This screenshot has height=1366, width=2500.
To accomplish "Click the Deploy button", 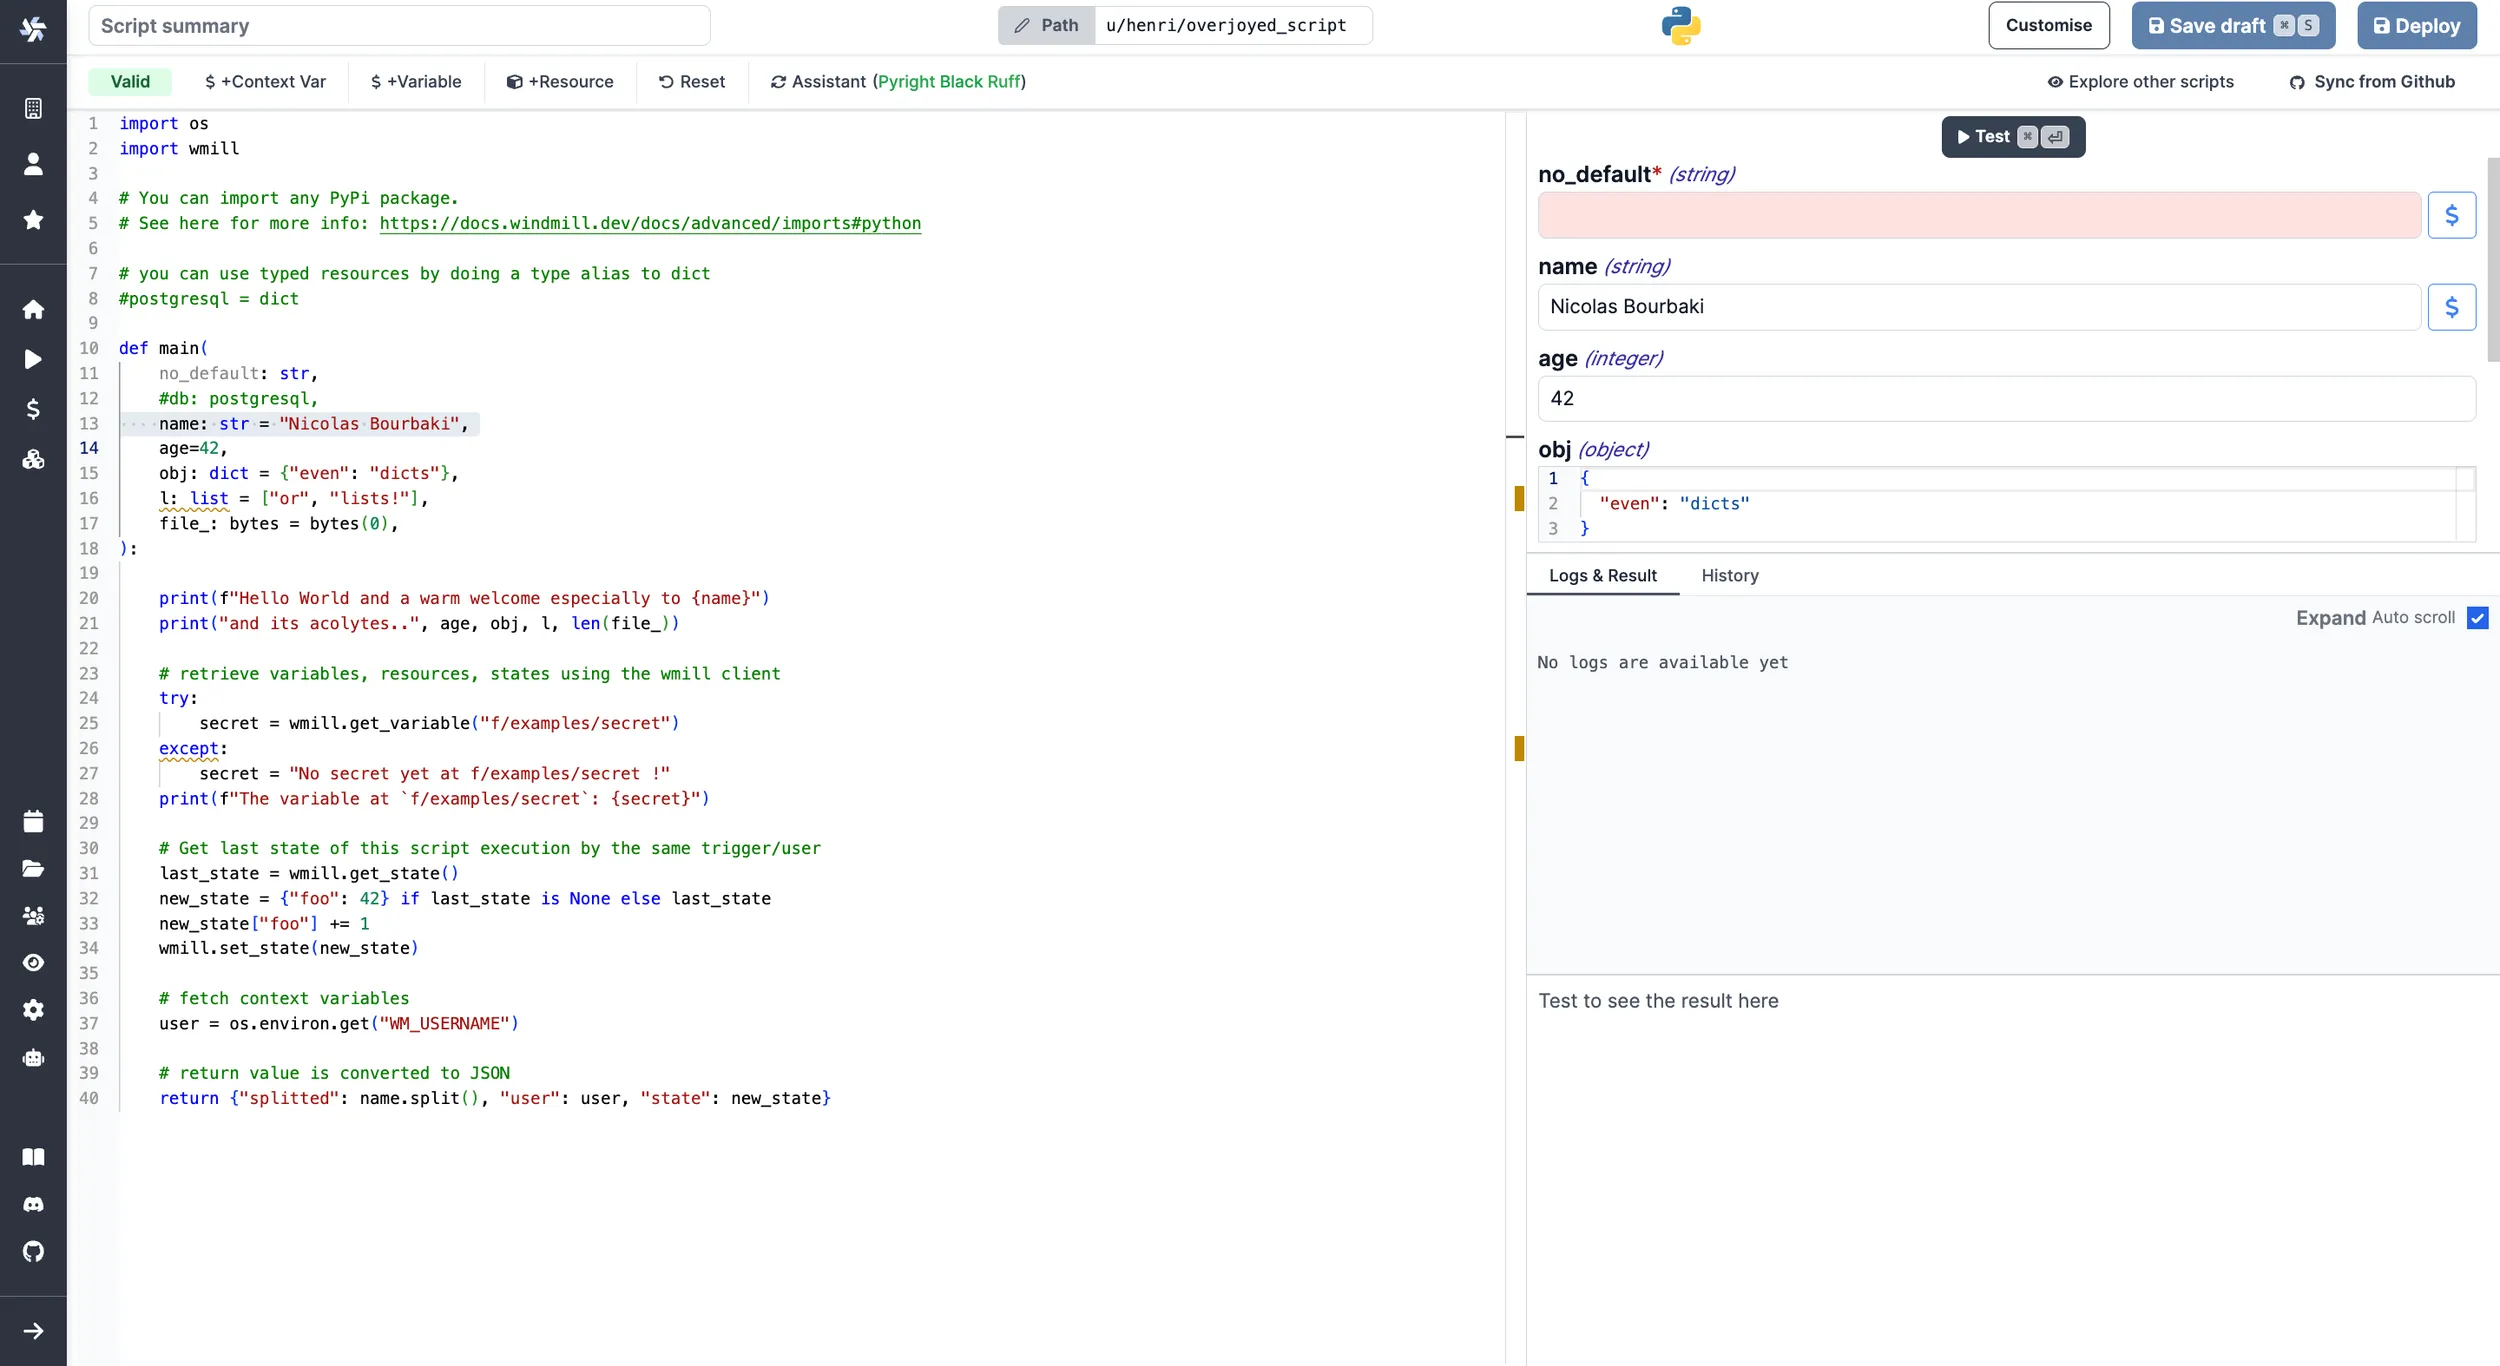I will [x=2416, y=25].
